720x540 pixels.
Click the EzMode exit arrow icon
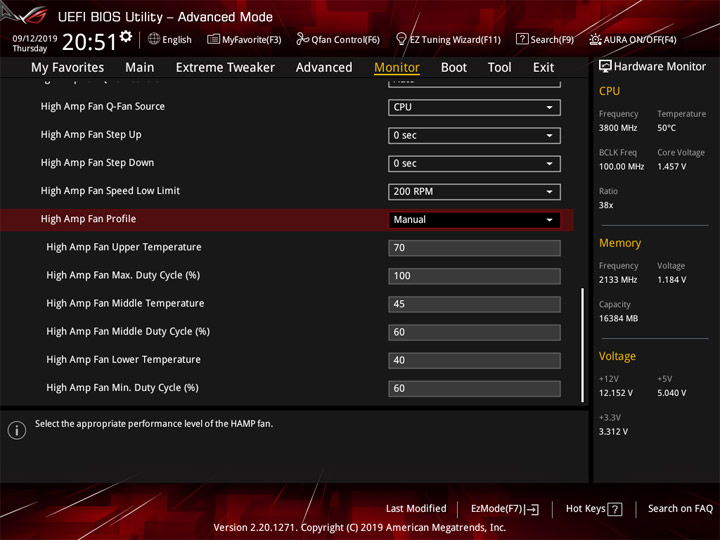pyautogui.click(x=532, y=509)
